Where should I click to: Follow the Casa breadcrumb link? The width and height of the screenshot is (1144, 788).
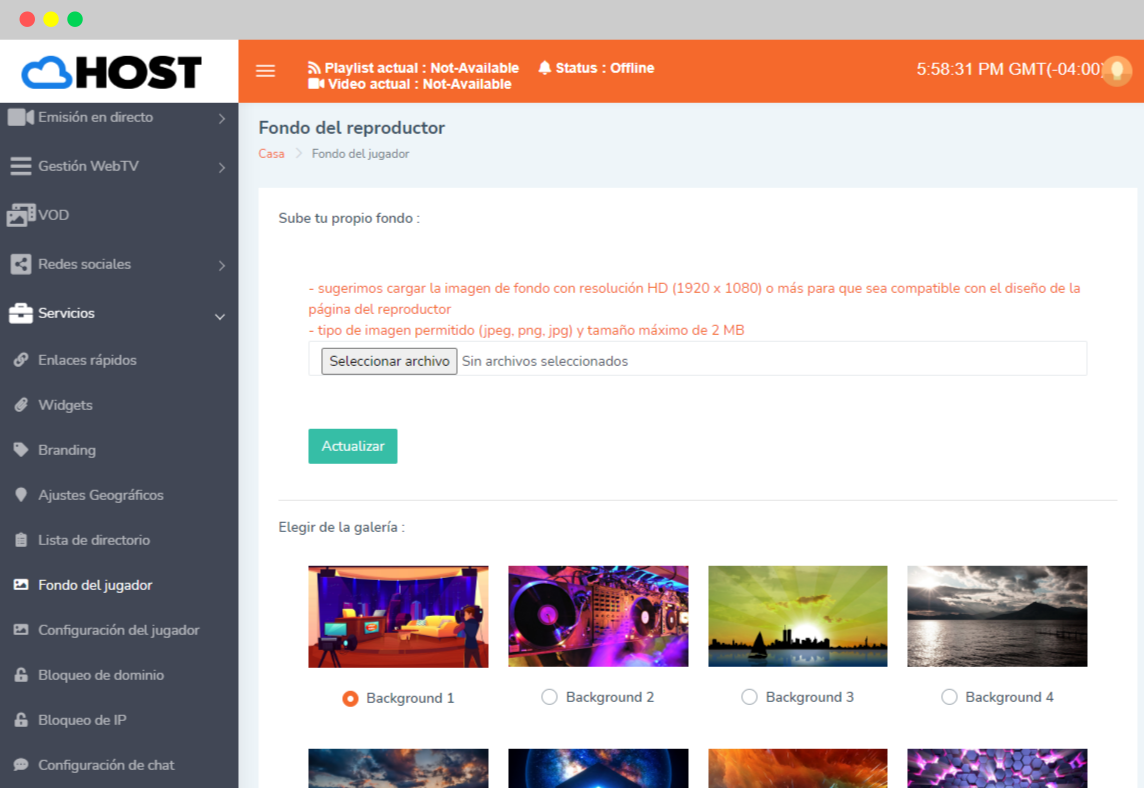pyautogui.click(x=271, y=154)
